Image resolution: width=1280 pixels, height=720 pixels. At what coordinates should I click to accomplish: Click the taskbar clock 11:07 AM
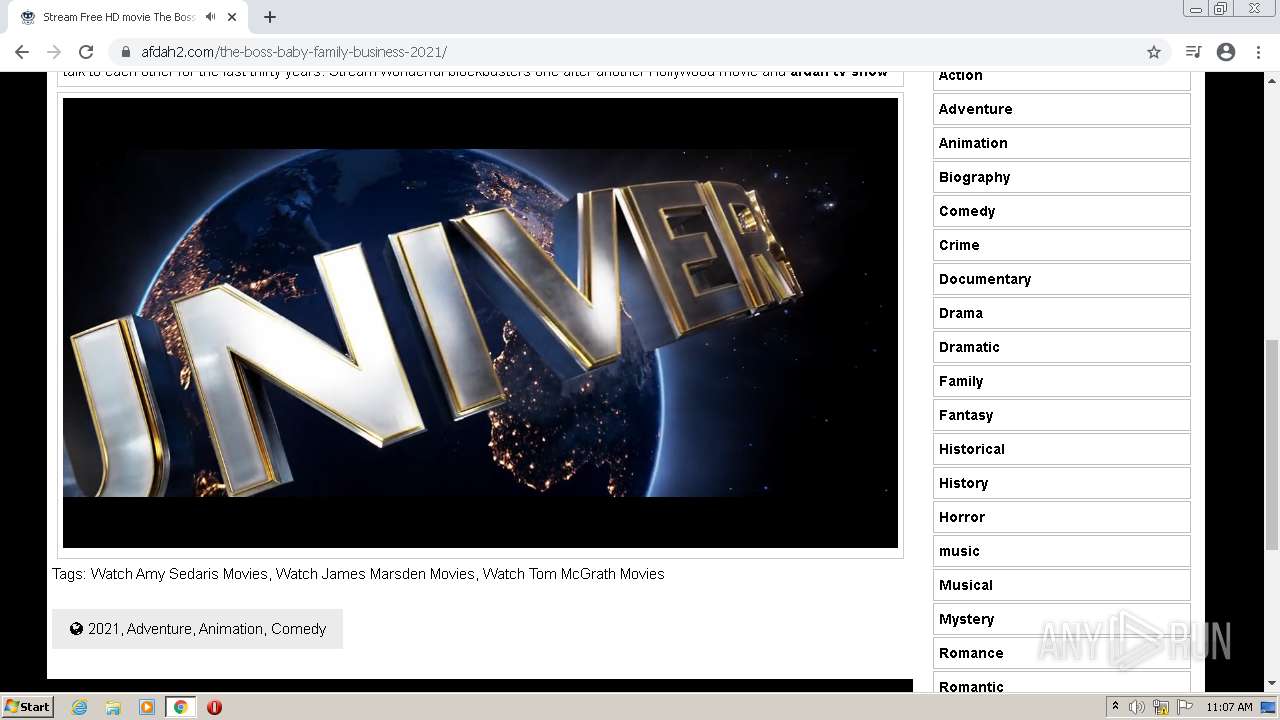(1229, 707)
